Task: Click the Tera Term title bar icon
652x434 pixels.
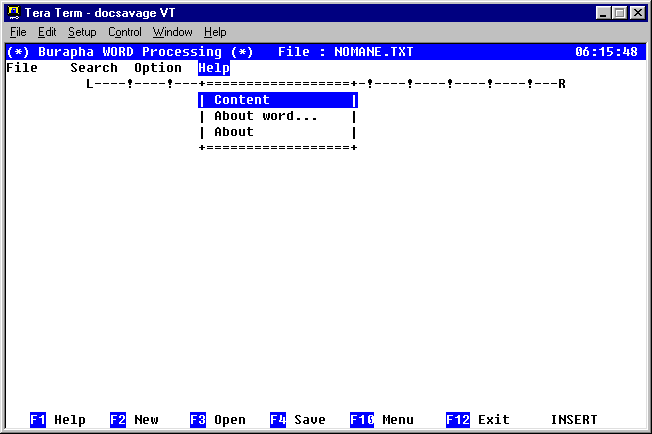Action: (x=14, y=13)
